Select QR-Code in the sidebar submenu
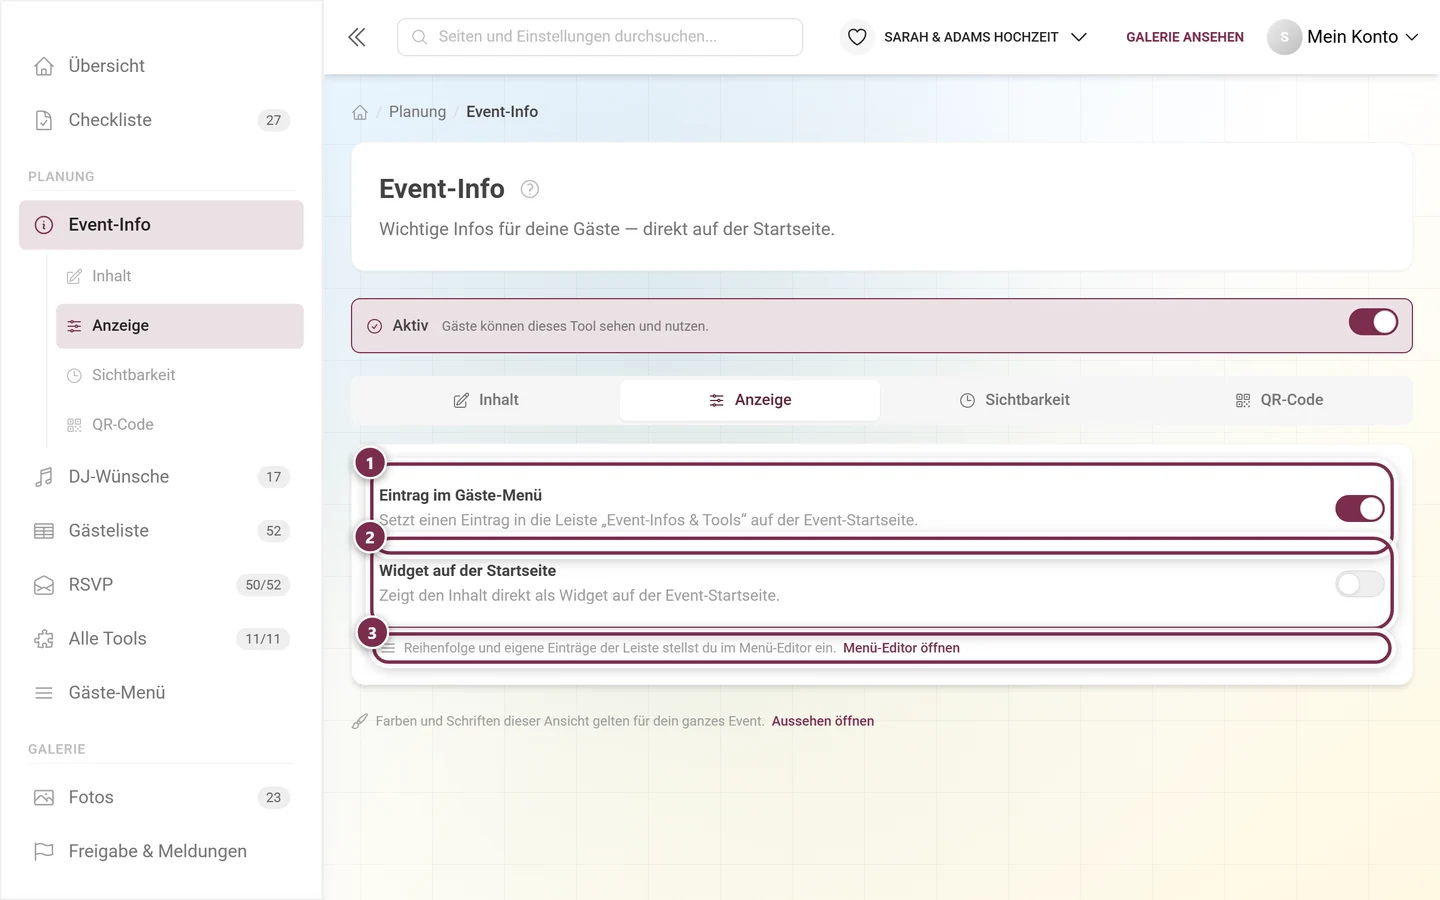 (x=180, y=425)
